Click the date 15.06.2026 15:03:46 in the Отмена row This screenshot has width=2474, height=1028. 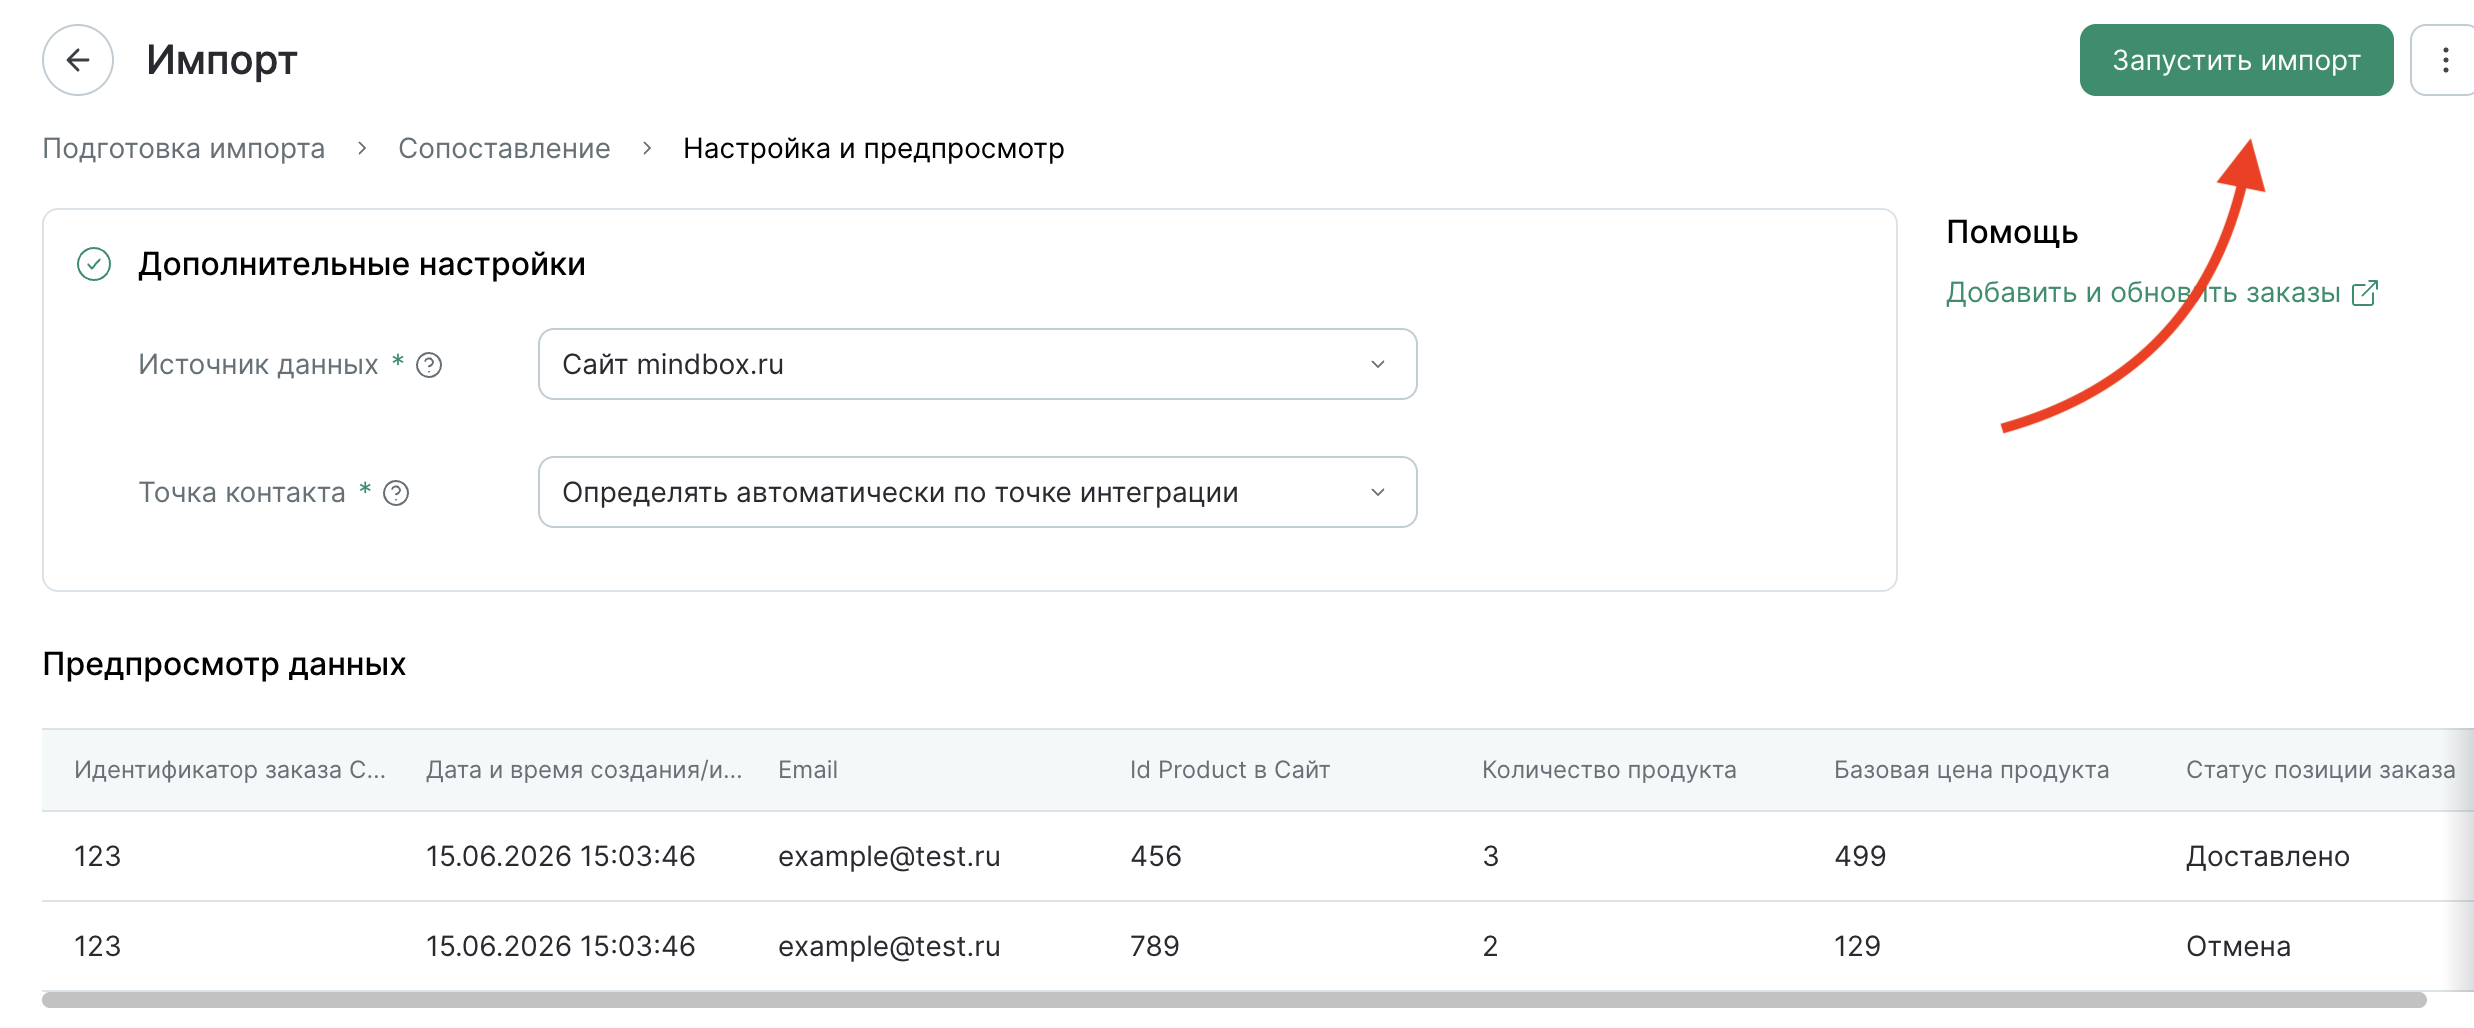[x=560, y=946]
